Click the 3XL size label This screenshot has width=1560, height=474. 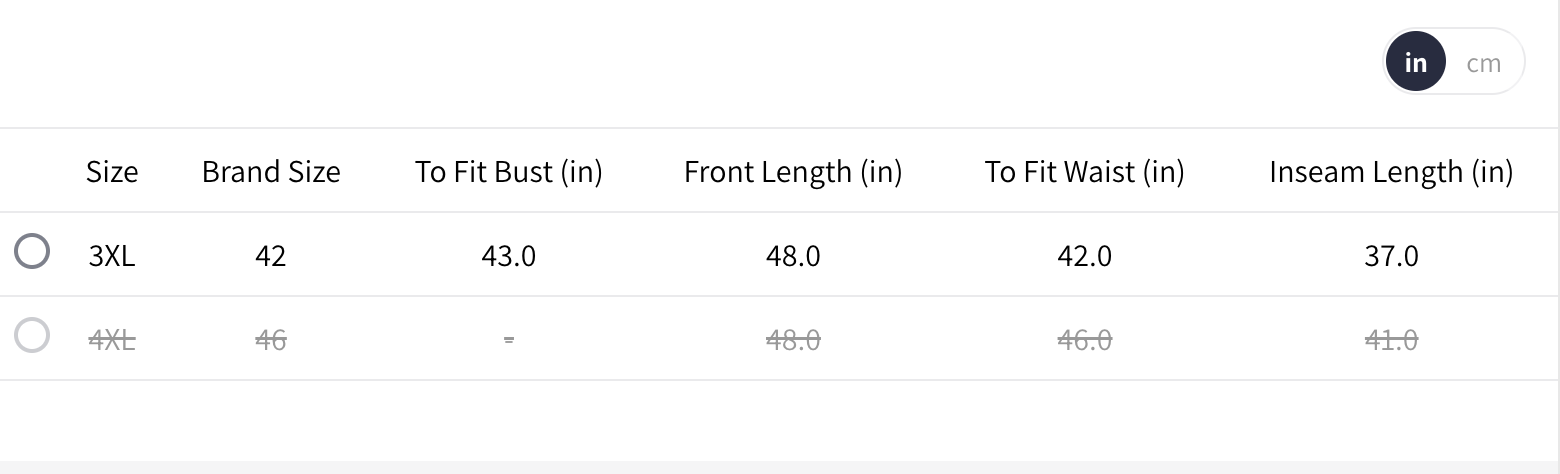pyautogui.click(x=112, y=256)
